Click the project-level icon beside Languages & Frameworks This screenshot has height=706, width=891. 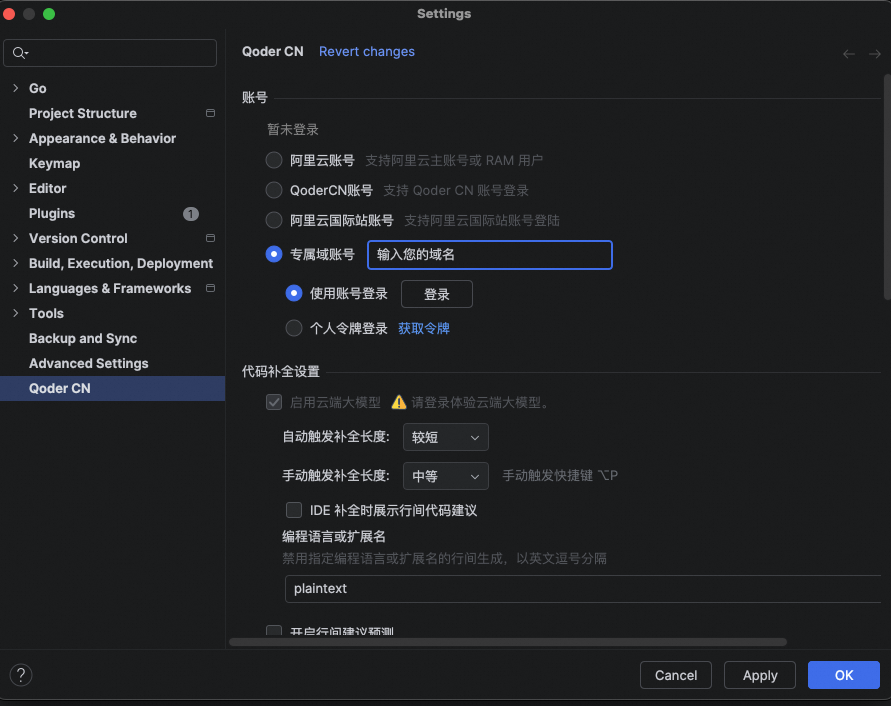point(210,288)
